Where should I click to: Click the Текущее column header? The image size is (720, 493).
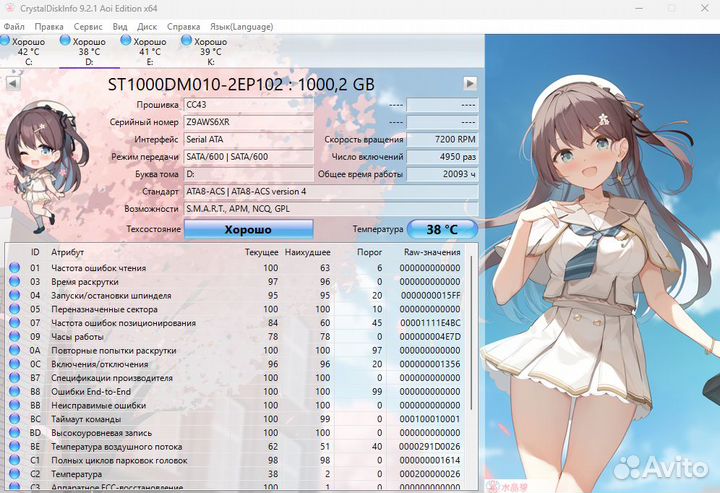click(x=261, y=252)
